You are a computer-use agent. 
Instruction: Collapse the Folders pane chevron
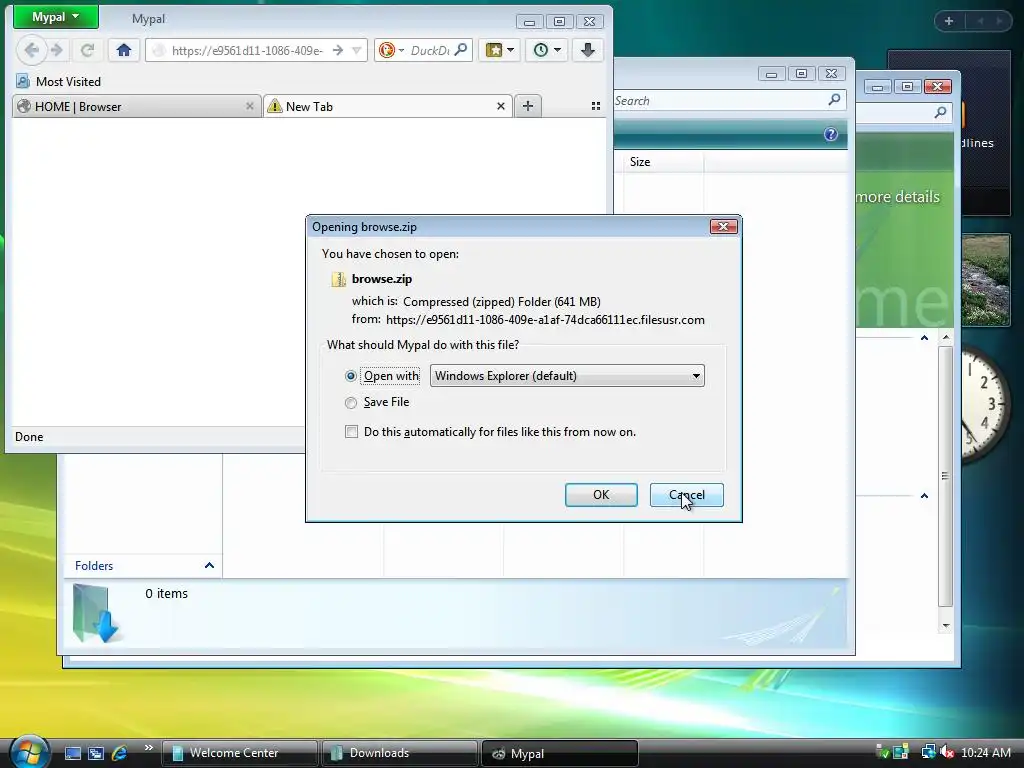[x=209, y=566]
